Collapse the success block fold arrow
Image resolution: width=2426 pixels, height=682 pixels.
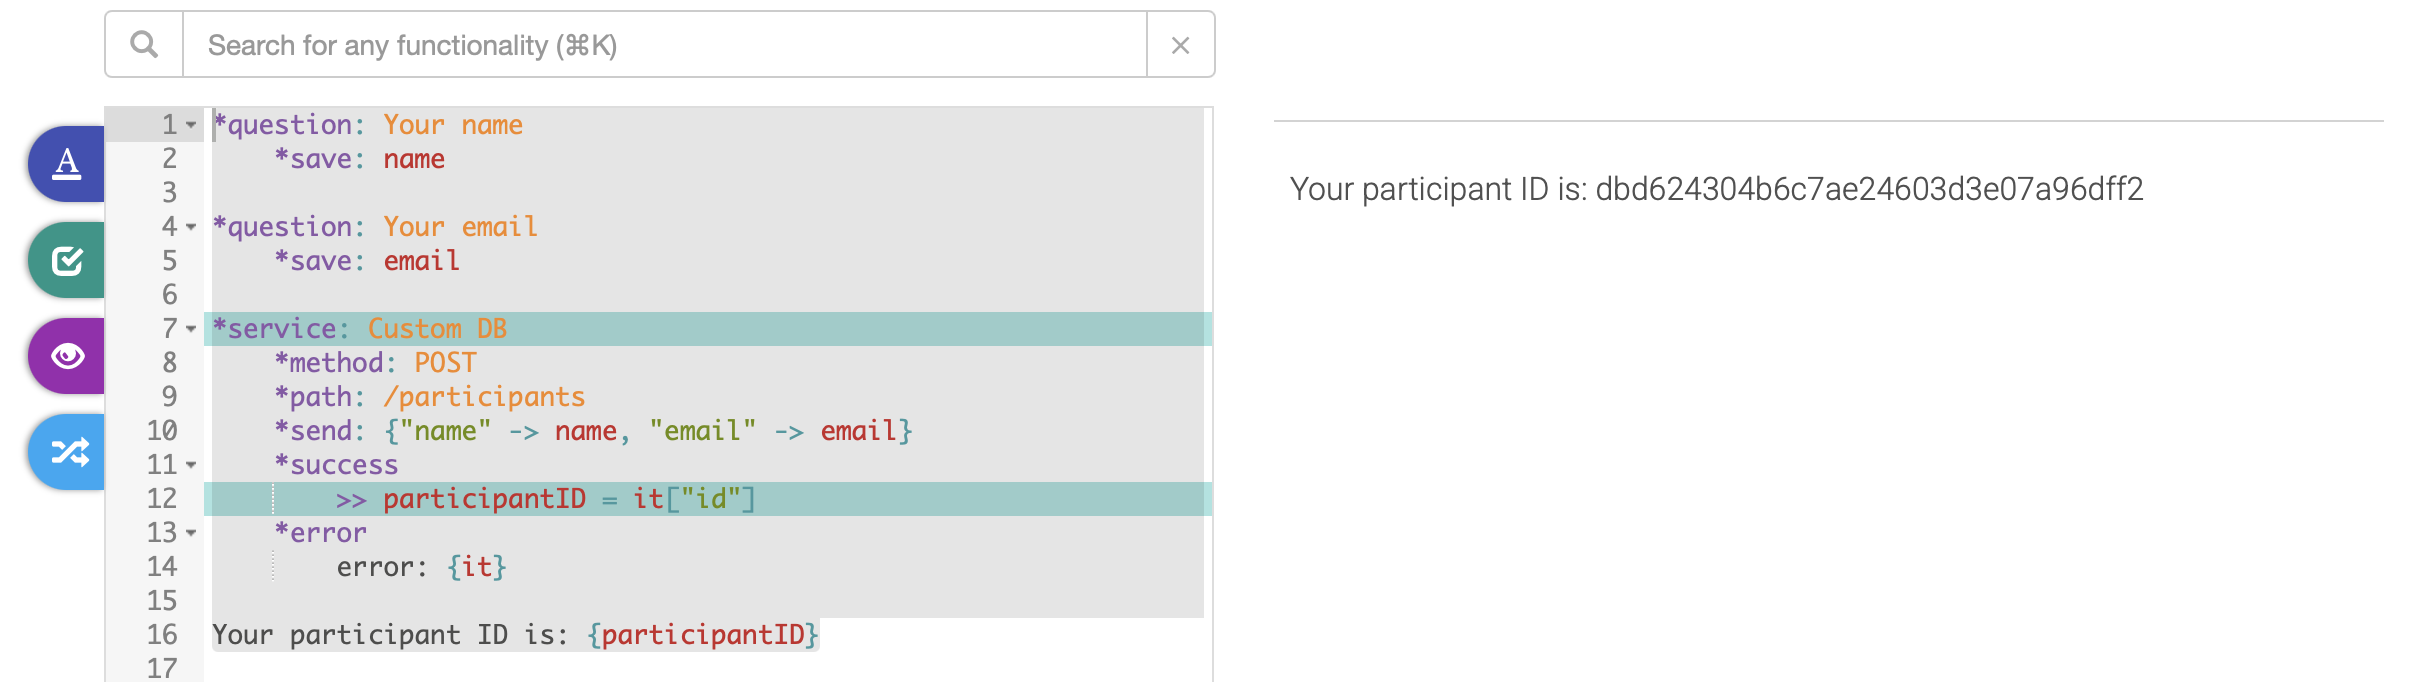coord(191,465)
